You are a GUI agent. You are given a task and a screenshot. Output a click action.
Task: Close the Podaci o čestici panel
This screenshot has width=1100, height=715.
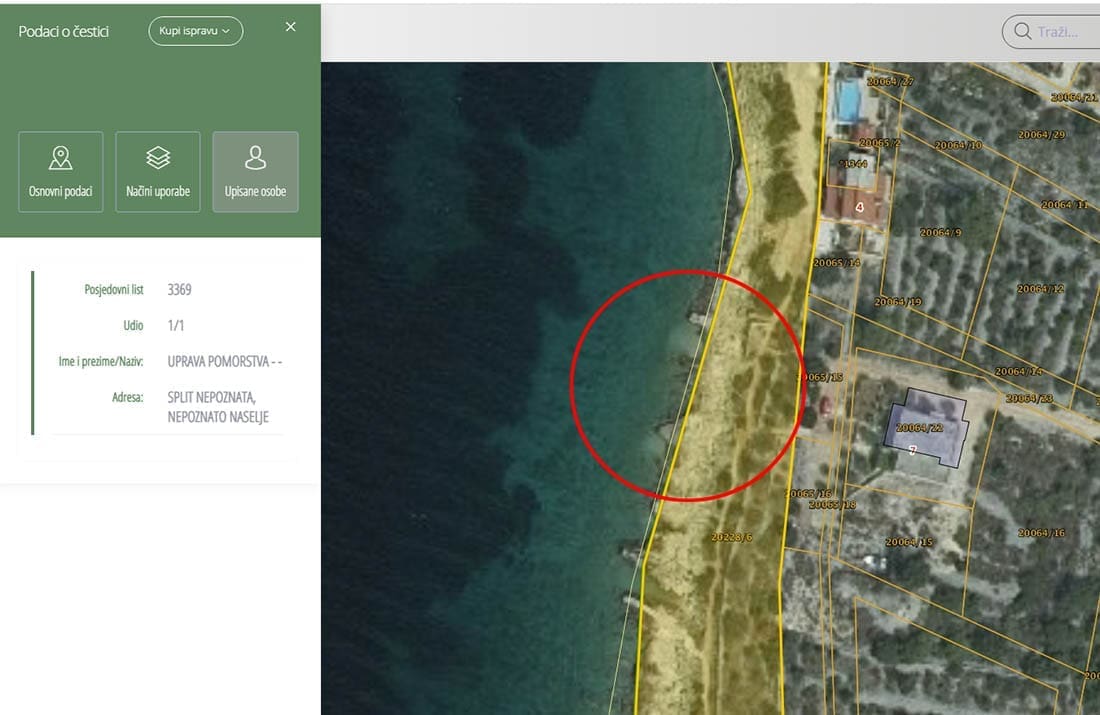pyautogui.click(x=291, y=27)
